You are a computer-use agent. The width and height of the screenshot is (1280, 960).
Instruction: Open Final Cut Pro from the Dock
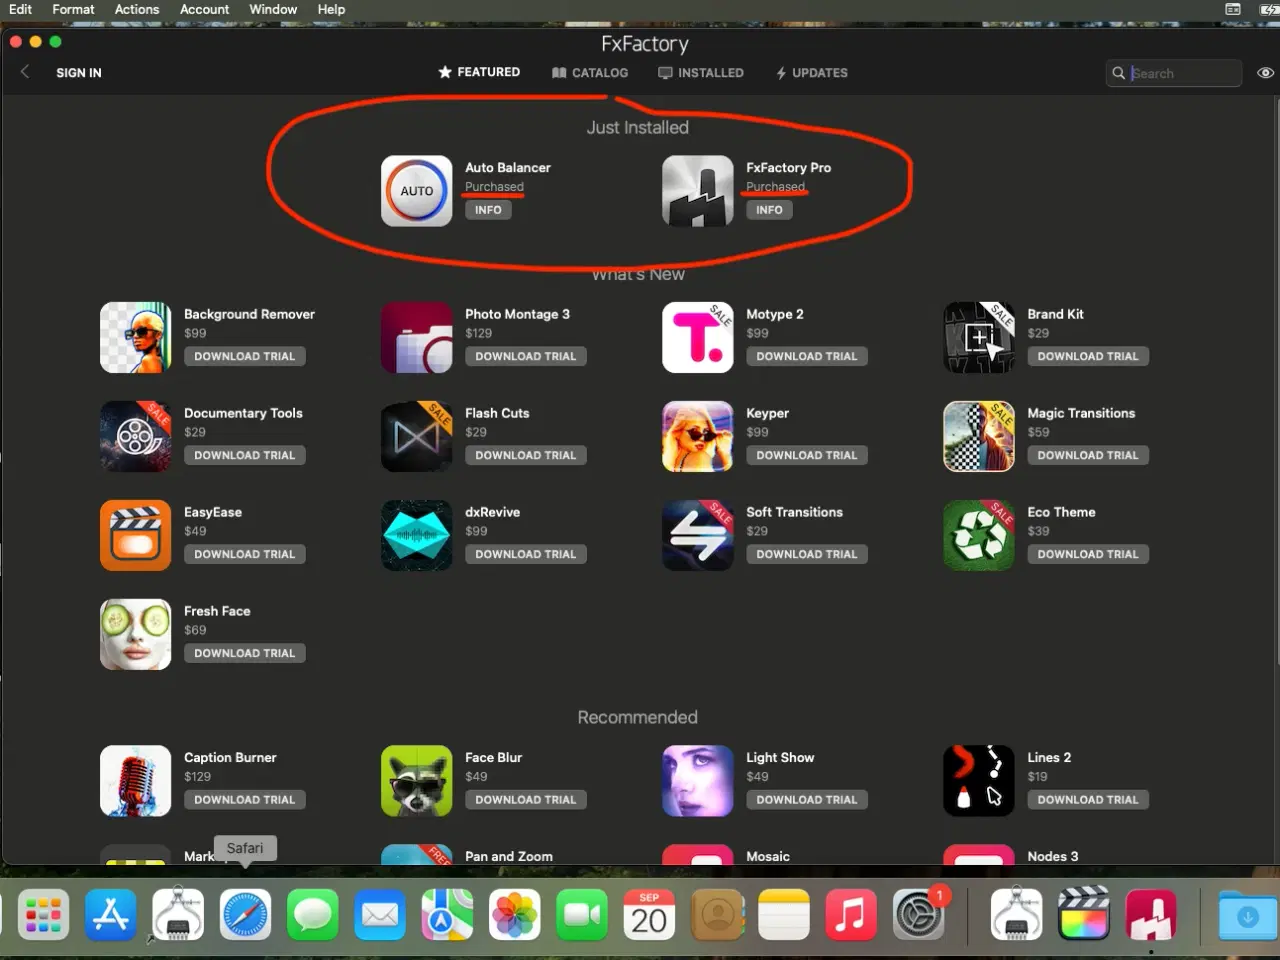(1084, 914)
